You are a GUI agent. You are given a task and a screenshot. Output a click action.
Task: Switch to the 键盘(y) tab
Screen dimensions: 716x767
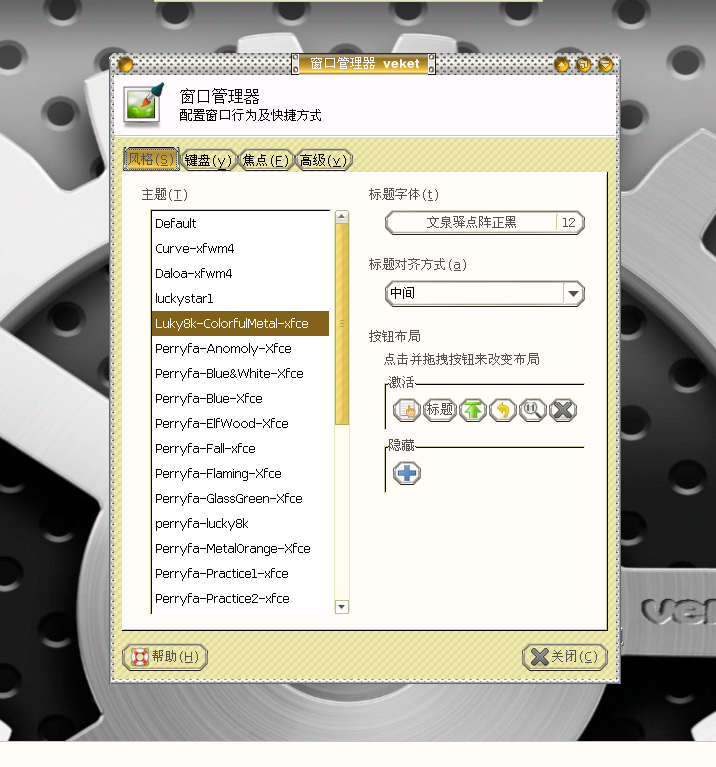click(208, 160)
